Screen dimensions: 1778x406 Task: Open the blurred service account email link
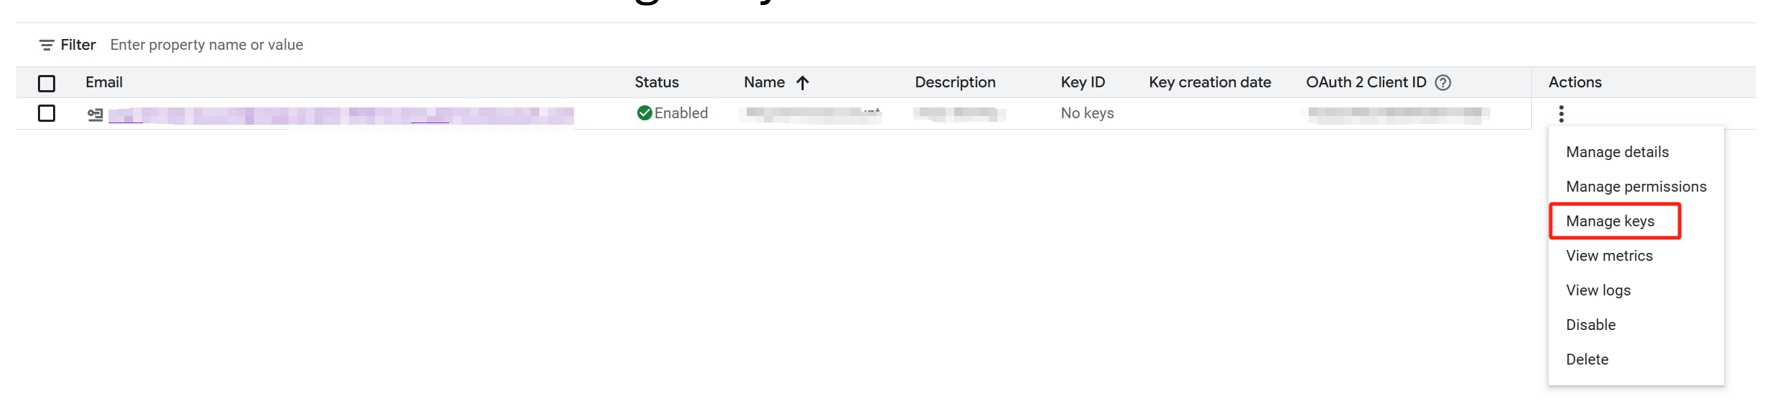[341, 115]
